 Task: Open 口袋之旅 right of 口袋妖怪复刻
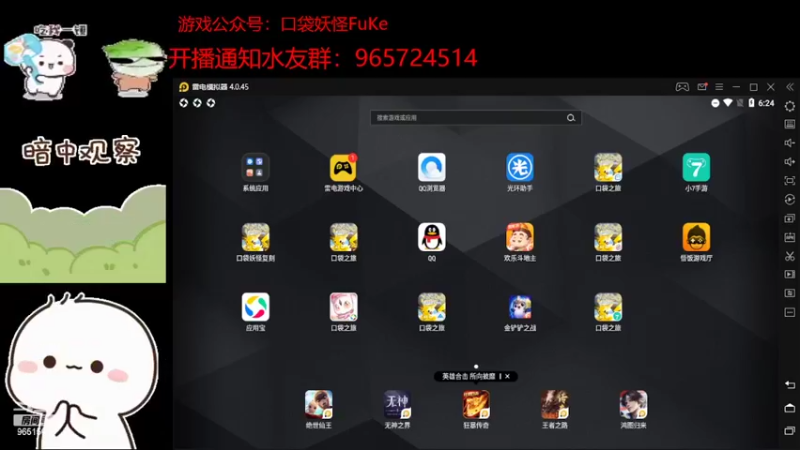[x=343, y=237]
